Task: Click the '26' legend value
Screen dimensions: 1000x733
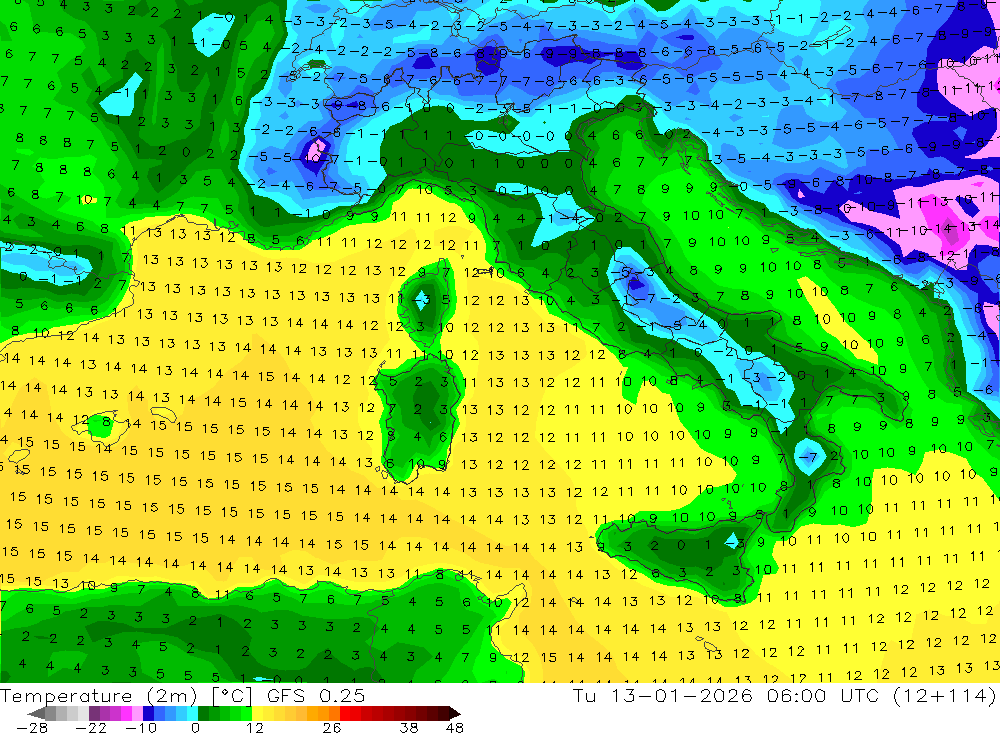Action: click(x=332, y=727)
